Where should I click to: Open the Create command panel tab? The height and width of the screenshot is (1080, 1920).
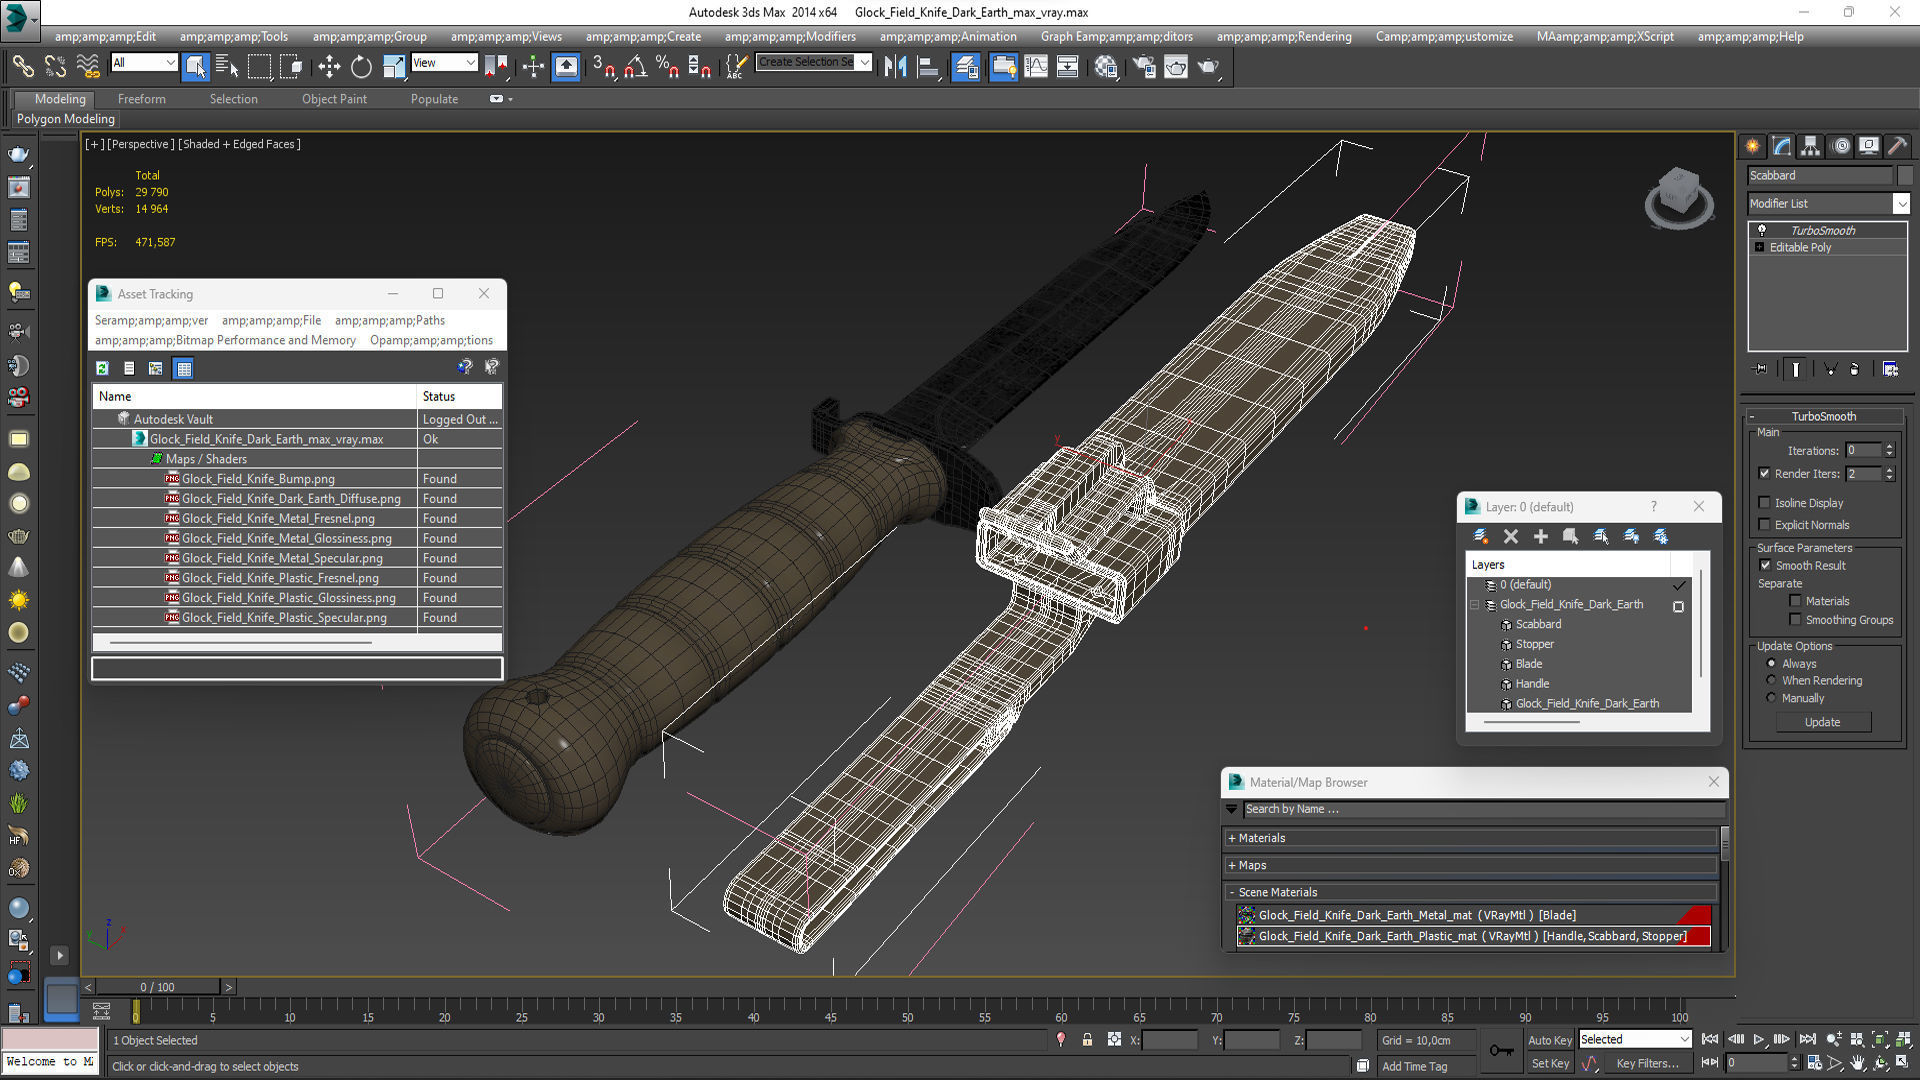point(1753,146)
